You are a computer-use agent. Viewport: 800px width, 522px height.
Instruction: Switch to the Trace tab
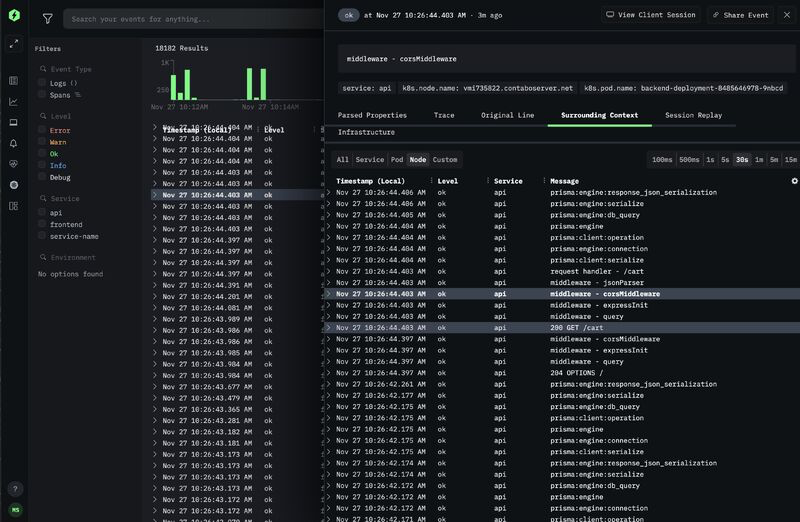pos(444,115)
